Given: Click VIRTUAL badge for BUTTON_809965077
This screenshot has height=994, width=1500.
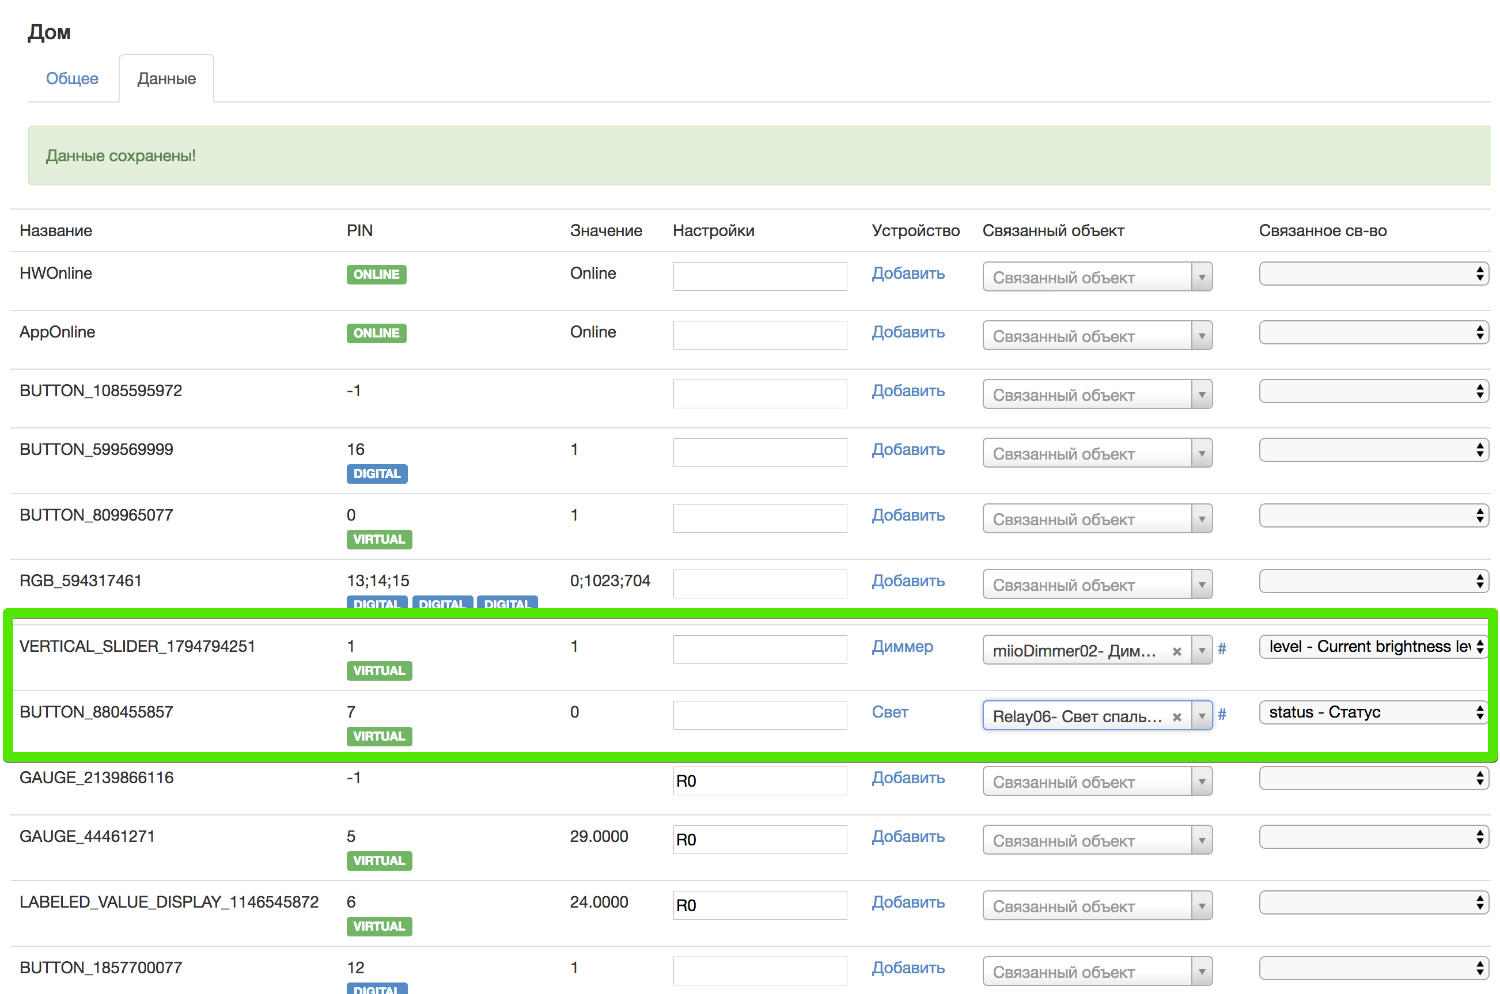Looking at the screenshot, I should (379, 540).
